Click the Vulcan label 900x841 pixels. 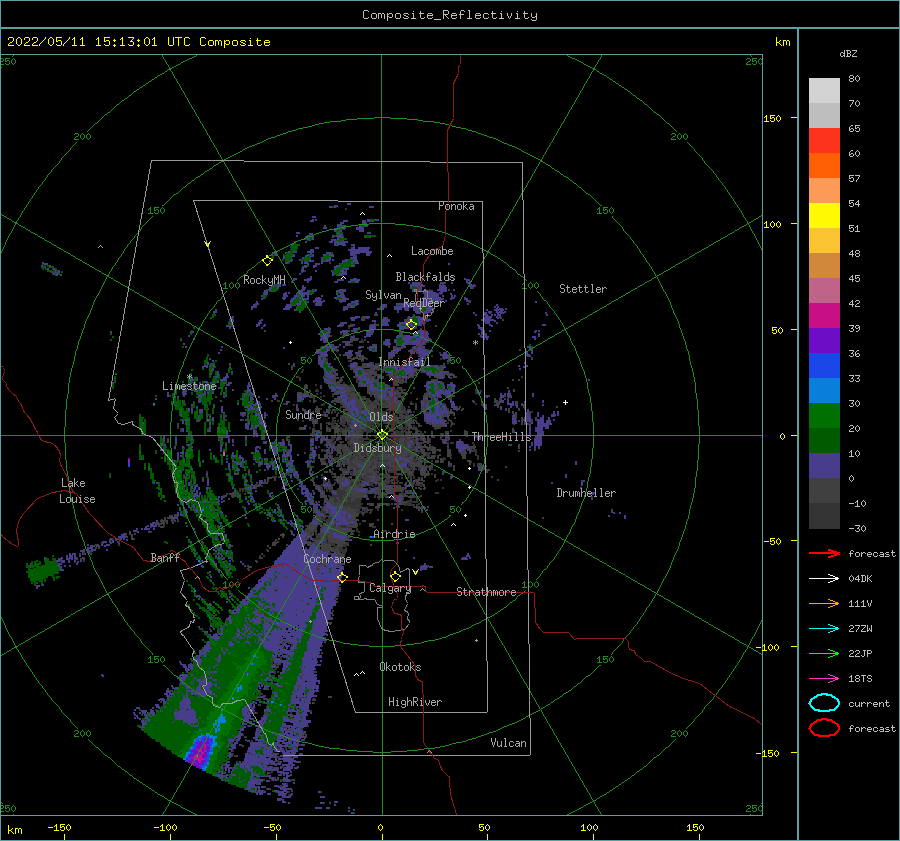click(x=509, y=743)
